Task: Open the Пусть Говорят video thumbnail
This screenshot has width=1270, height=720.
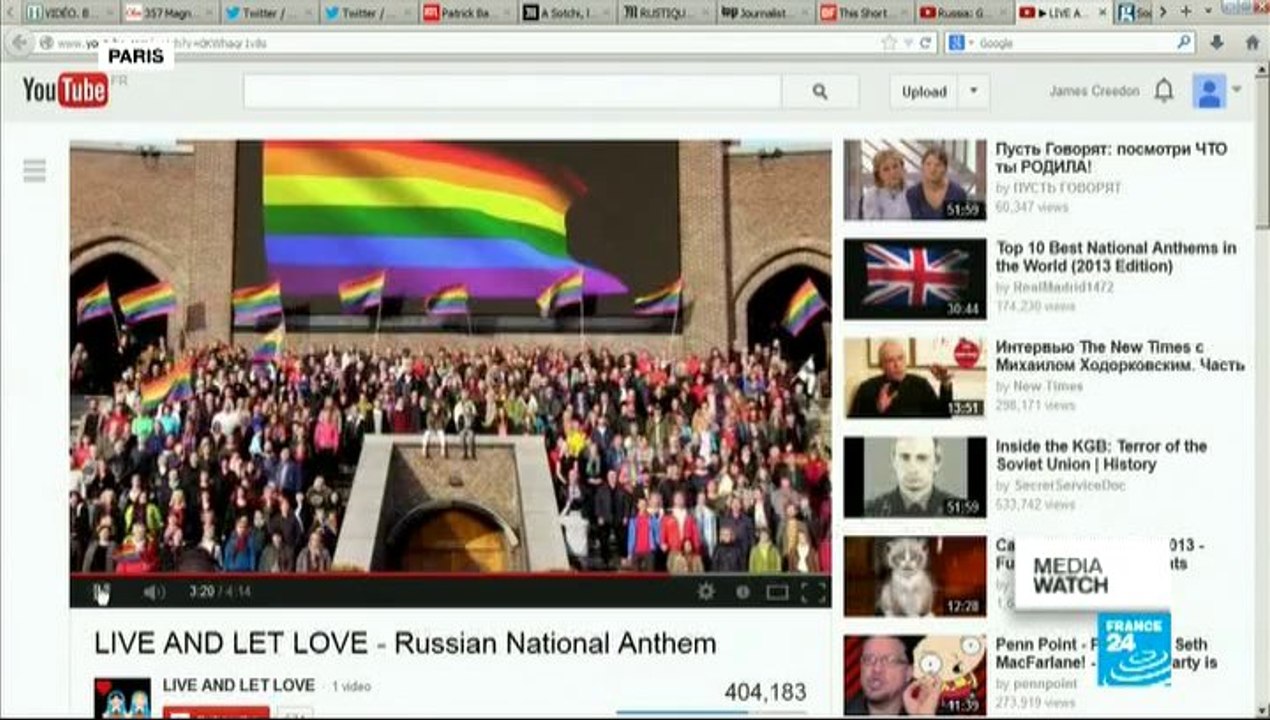Action: 914,180
